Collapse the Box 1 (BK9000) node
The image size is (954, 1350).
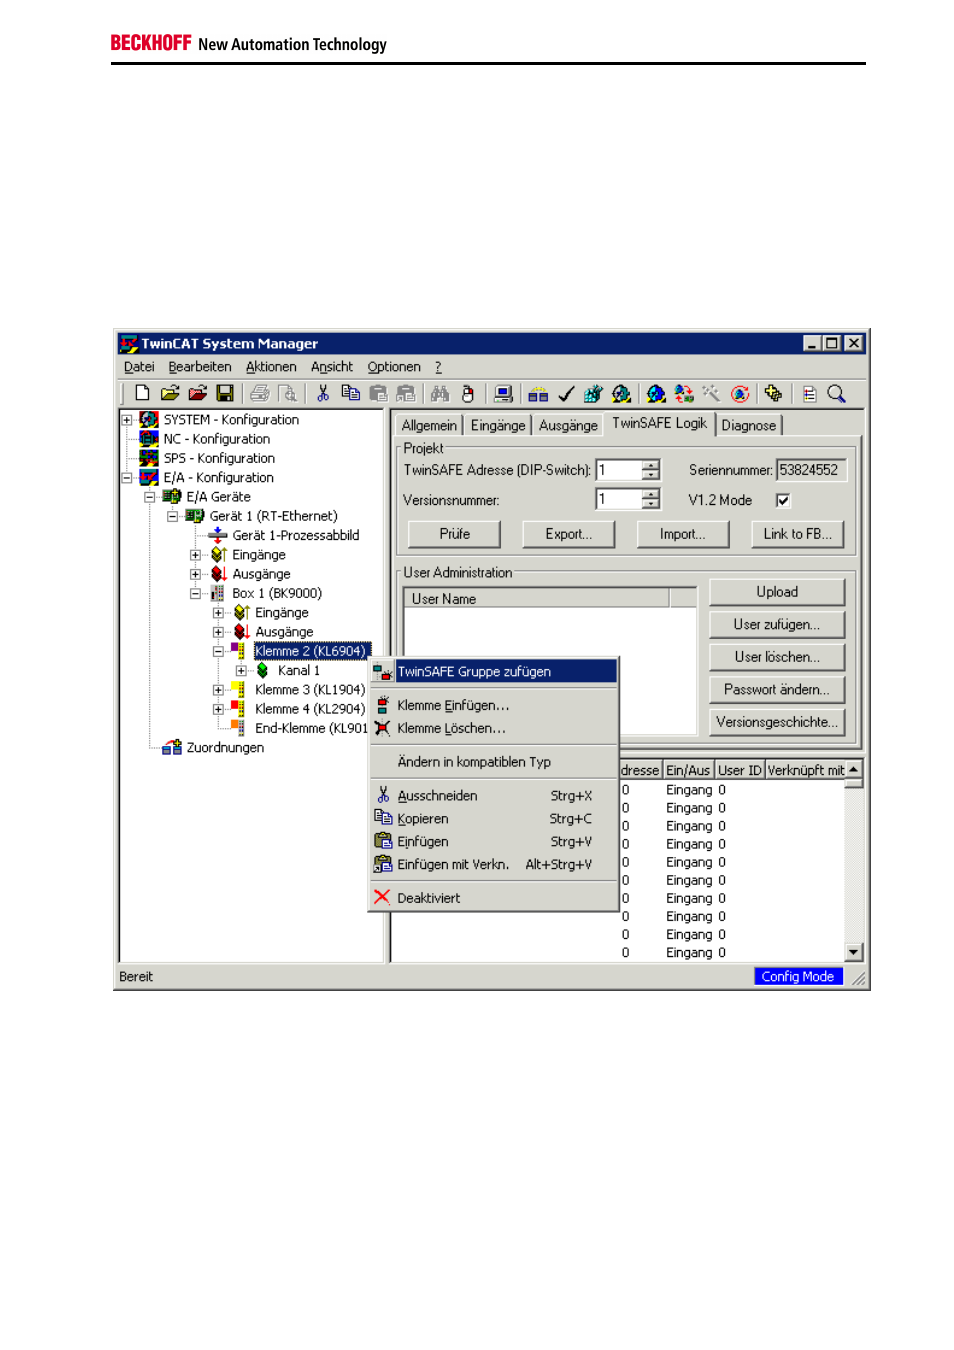195,593
